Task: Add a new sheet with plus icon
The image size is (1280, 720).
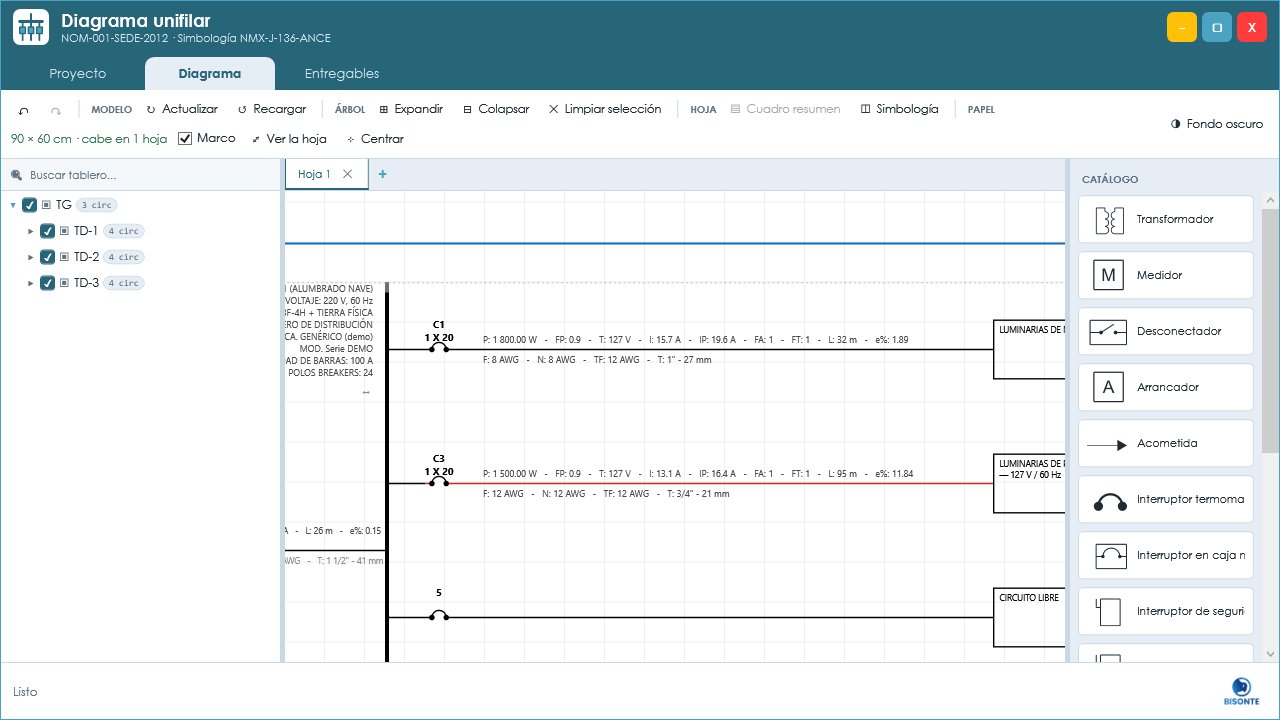Action: [382, 174]
